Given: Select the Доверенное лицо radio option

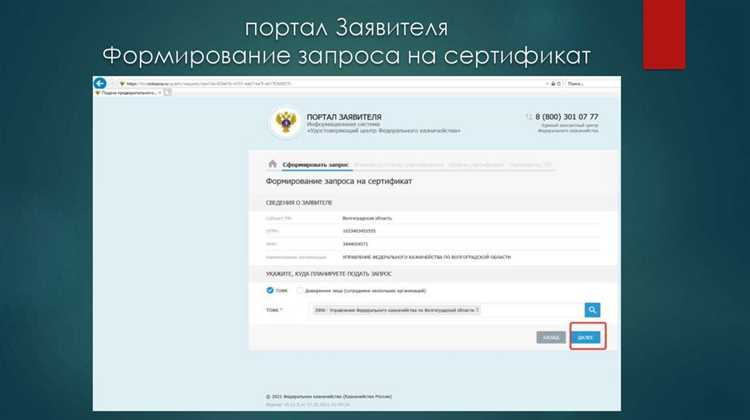Looking at the screenshot, I should coord(300,291).
